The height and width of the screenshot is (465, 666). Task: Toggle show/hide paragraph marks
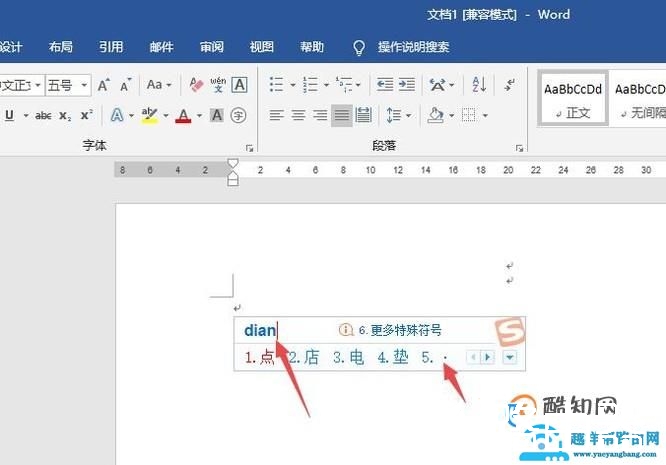pyautogui.click(x=510, y=85)
